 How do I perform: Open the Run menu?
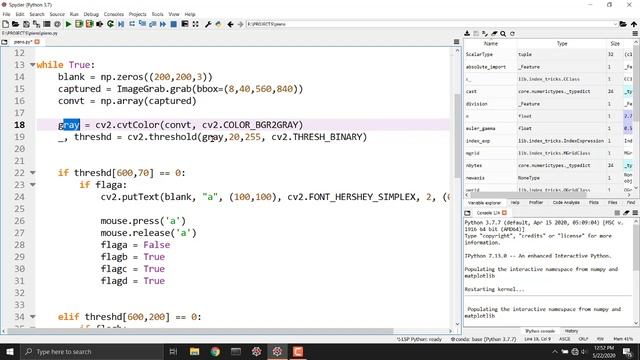(x=74, y=14)
